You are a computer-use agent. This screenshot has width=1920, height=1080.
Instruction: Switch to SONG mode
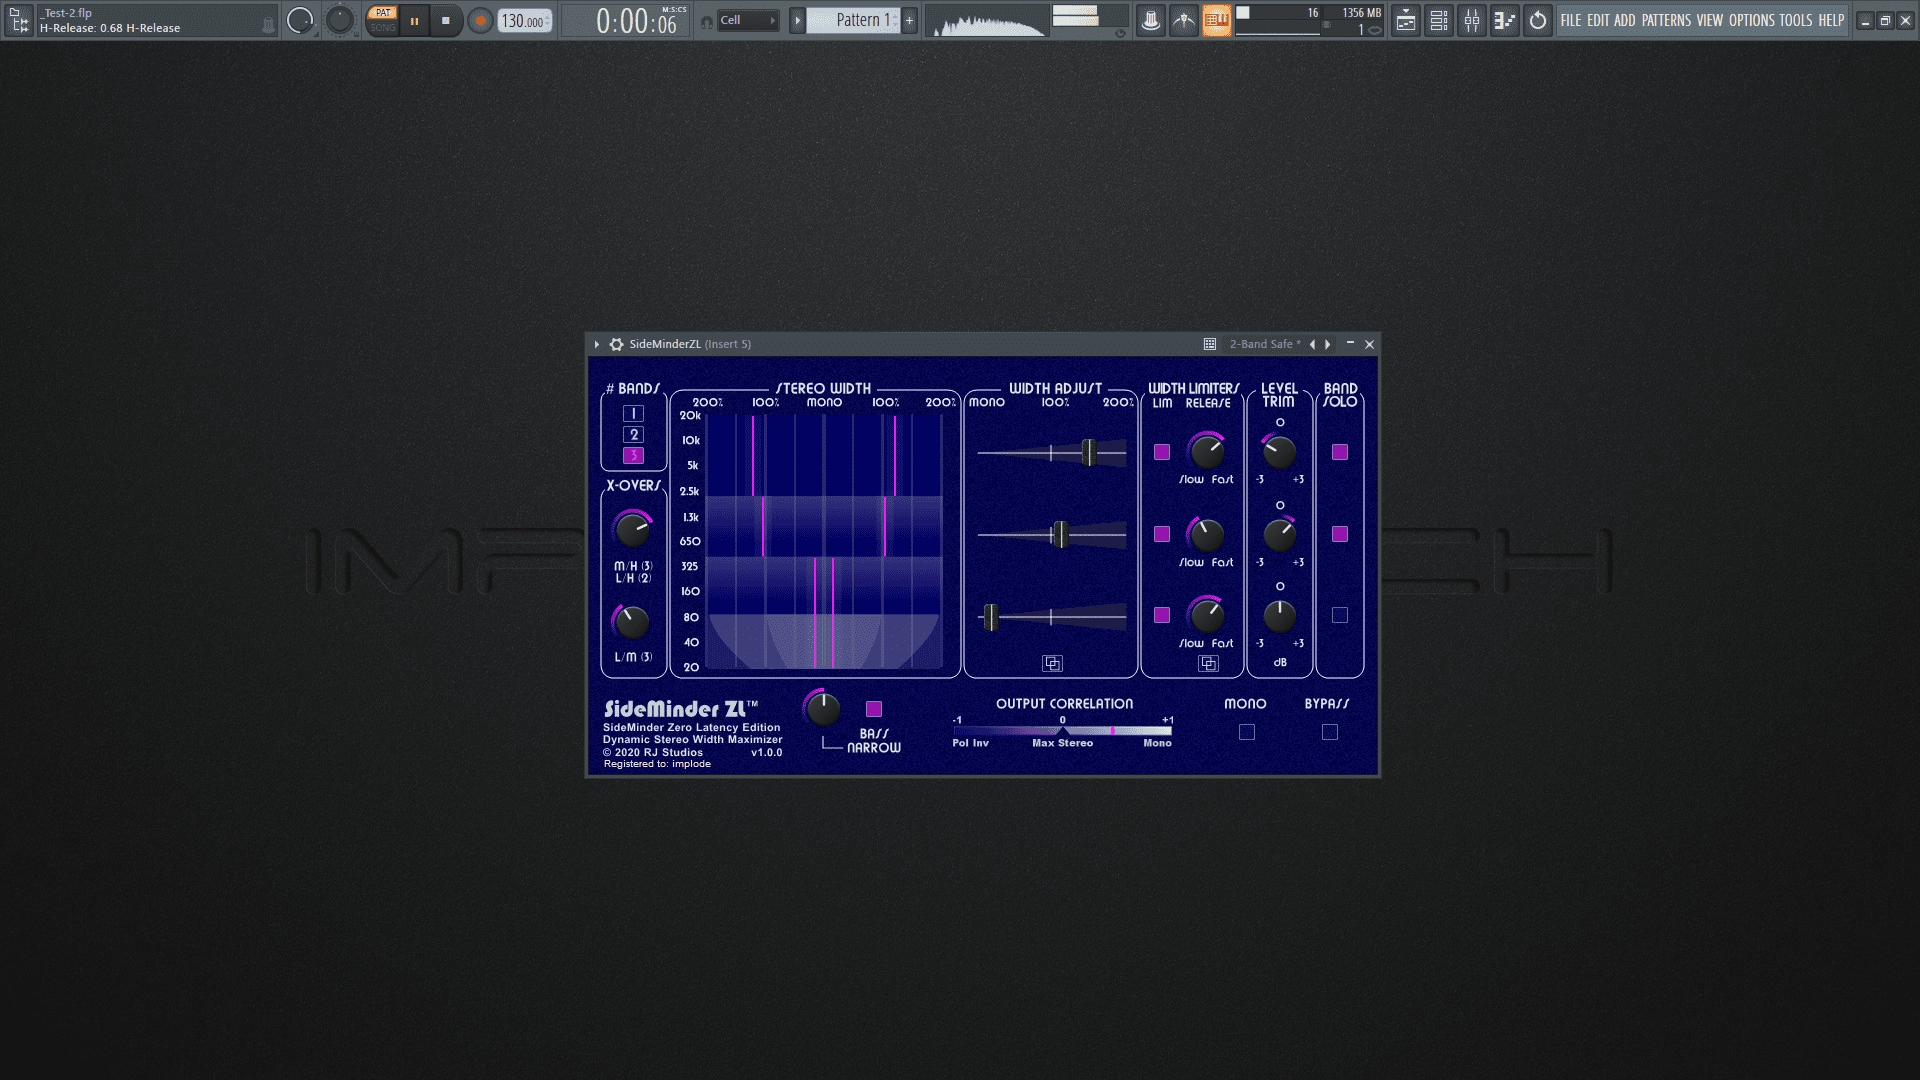382,28
